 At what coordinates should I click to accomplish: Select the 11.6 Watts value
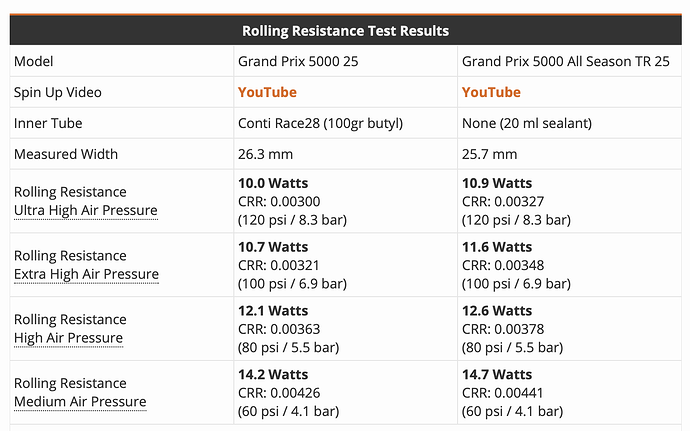[497, 247]
